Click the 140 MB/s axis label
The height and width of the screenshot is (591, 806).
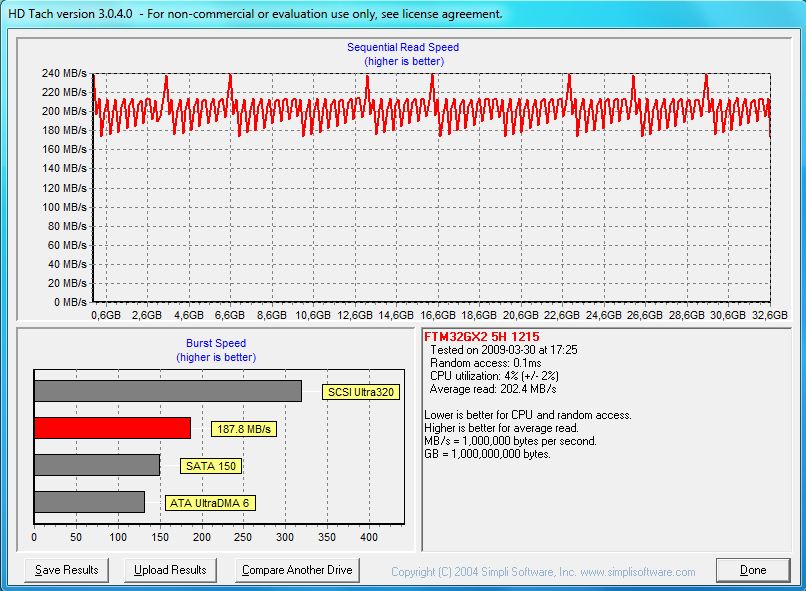point(64,169)
